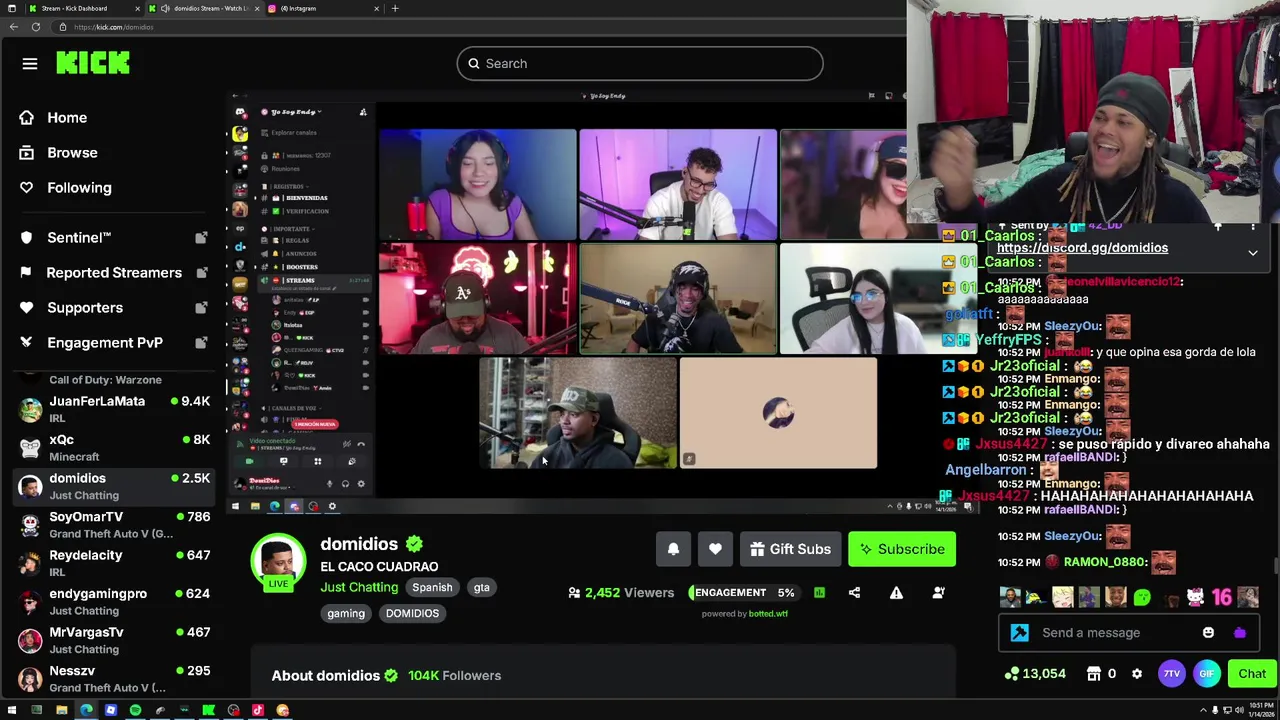1280x720 pixels.
Task: Click the gta tag
Action: coord(481,588)
